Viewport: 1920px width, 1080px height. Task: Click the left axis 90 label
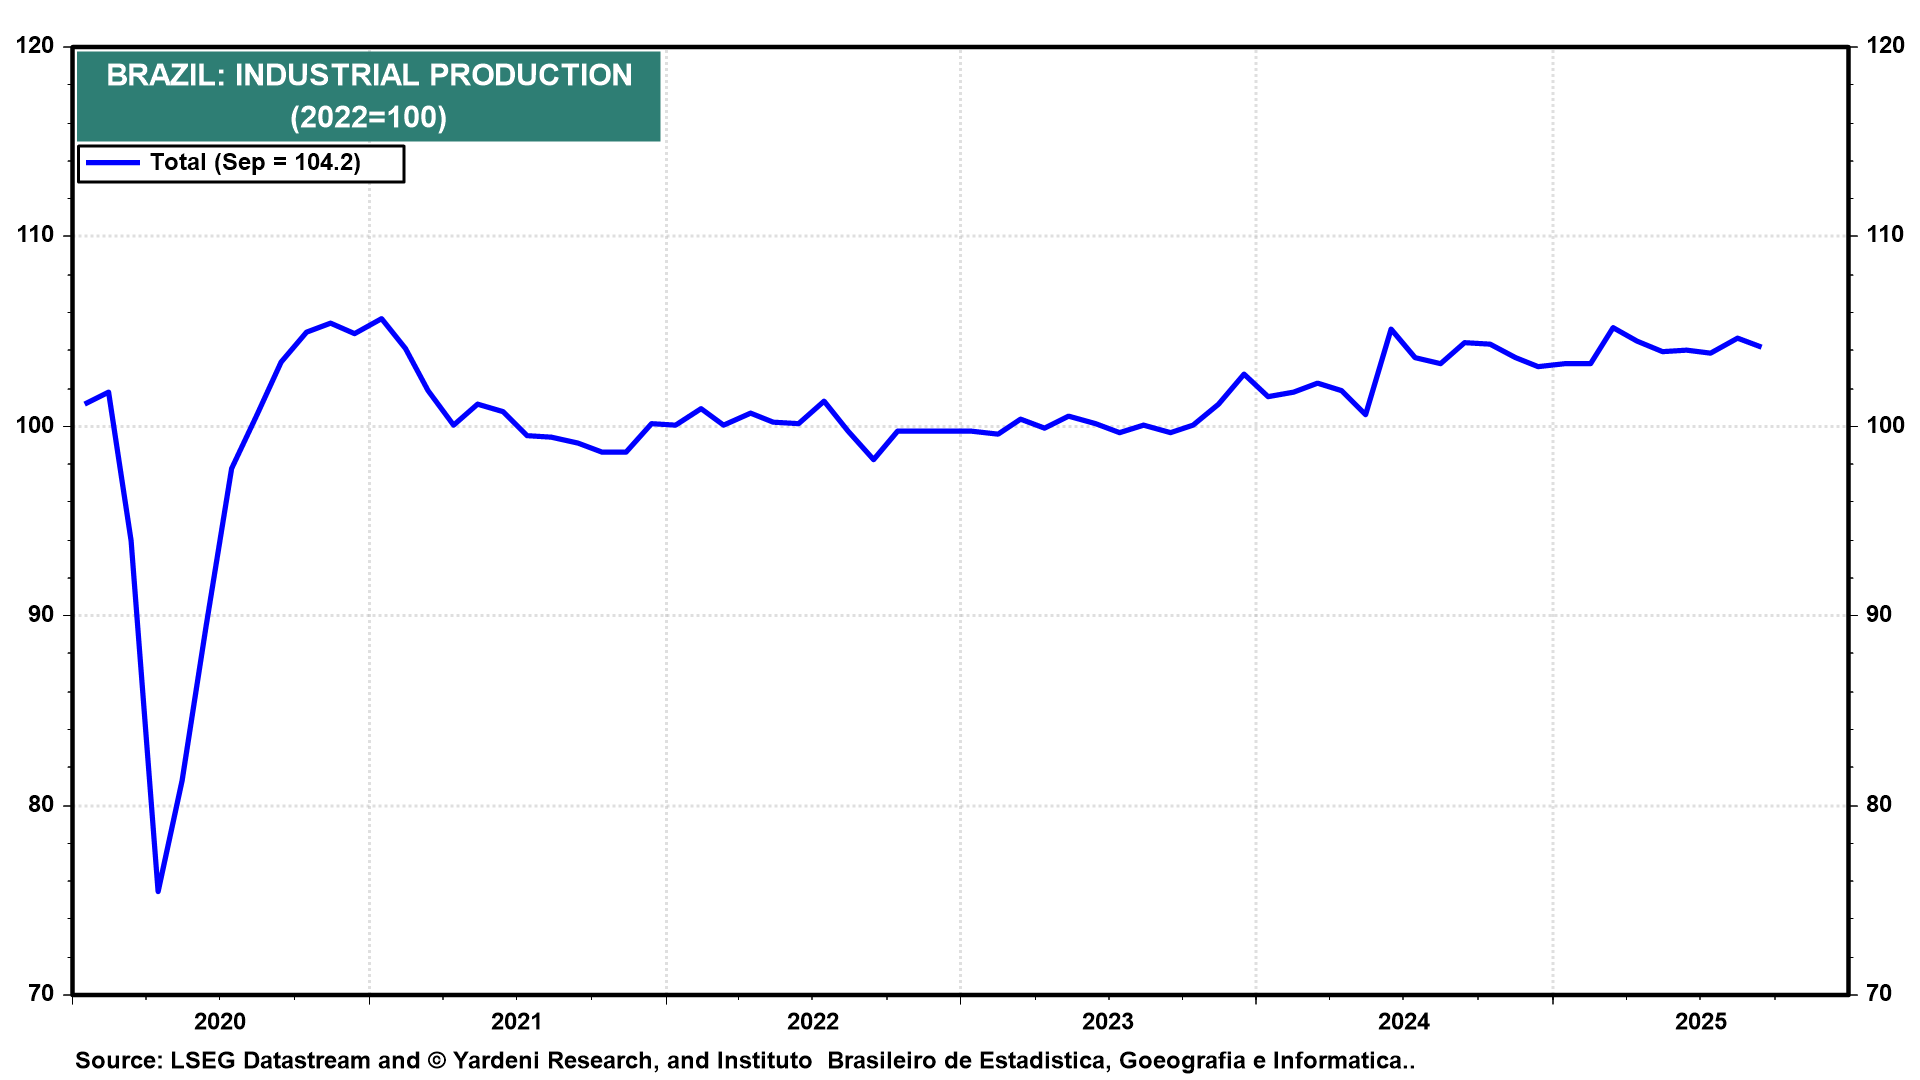[x=41, y=615]
